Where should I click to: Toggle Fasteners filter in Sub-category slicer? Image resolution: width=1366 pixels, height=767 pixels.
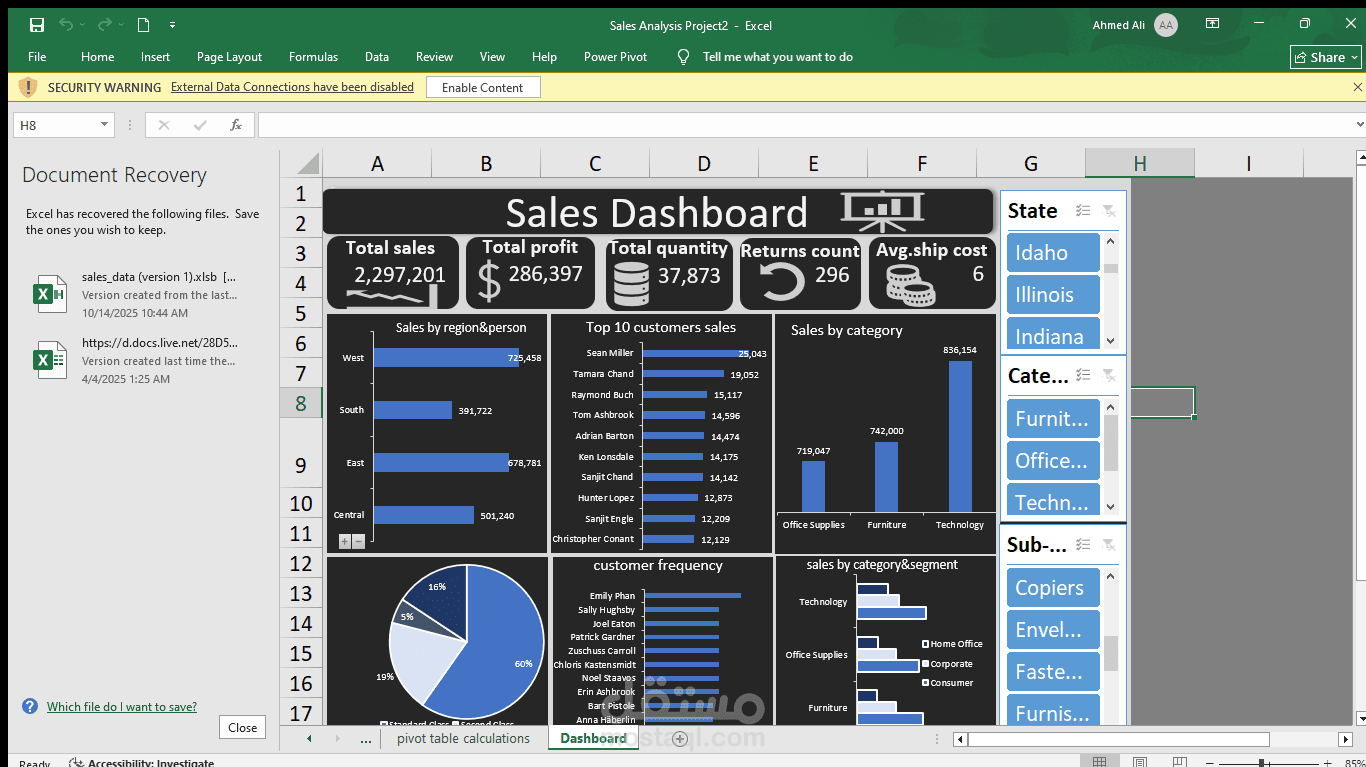tap(1053, 671)
